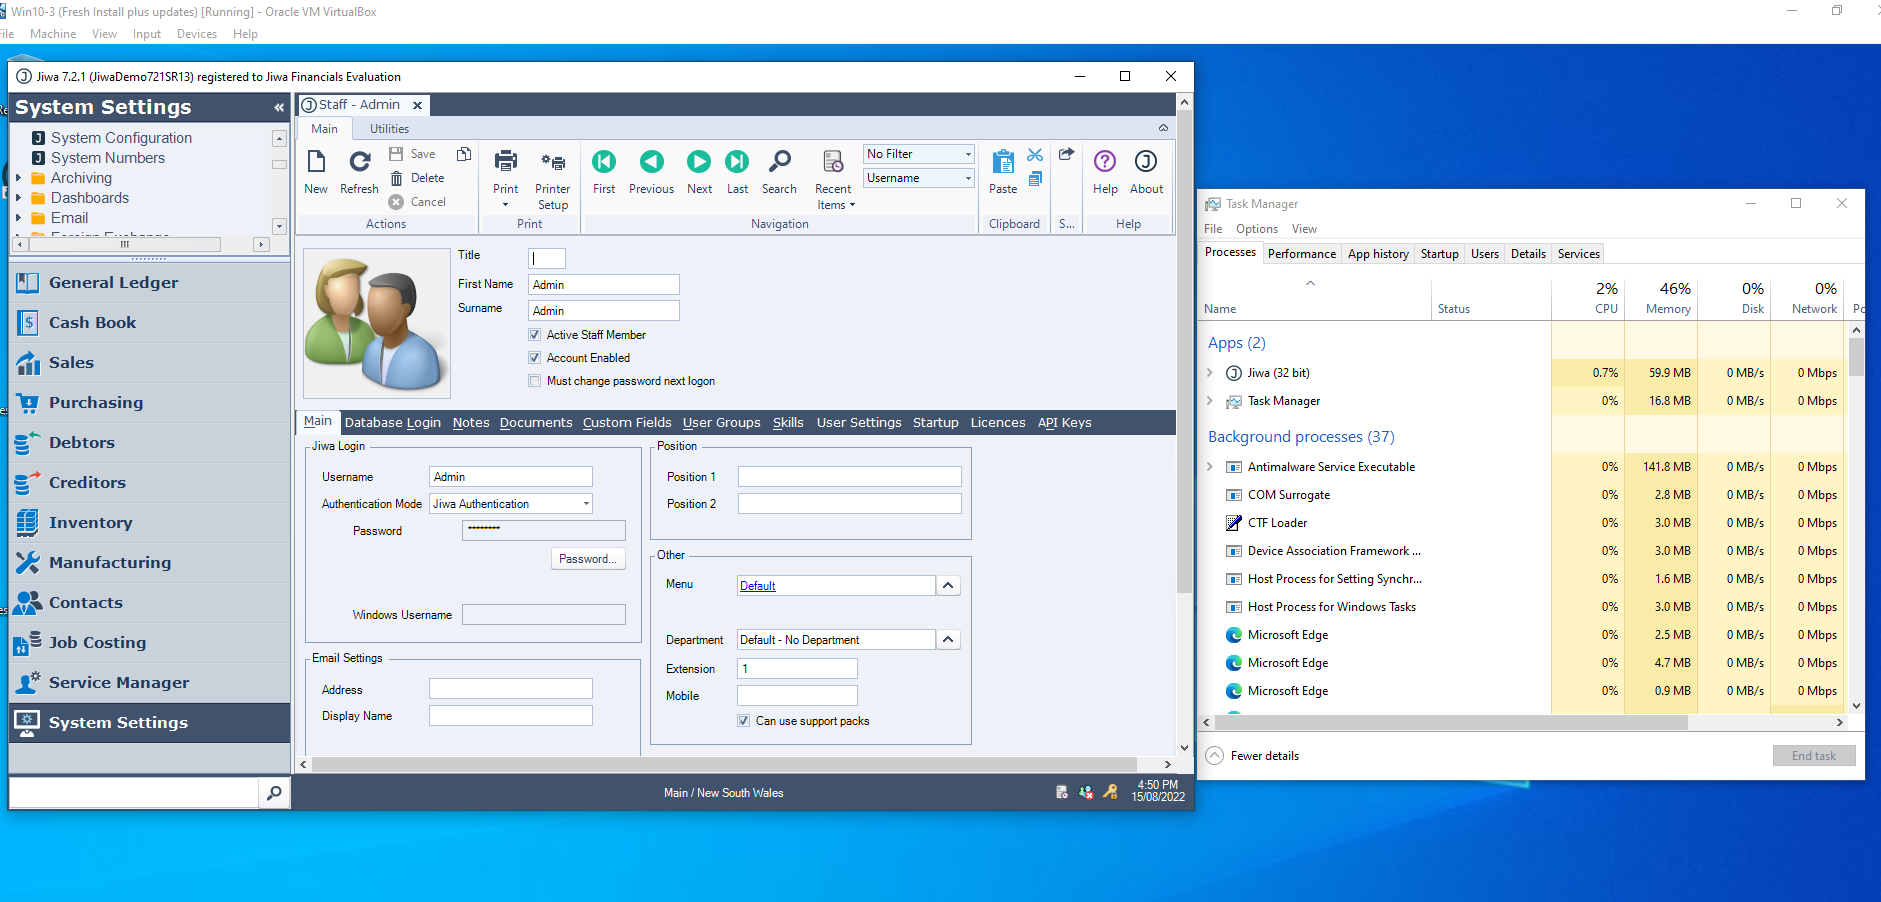Click the Password... button
Screen dimensions: 1881x902
tap(588, 559)
